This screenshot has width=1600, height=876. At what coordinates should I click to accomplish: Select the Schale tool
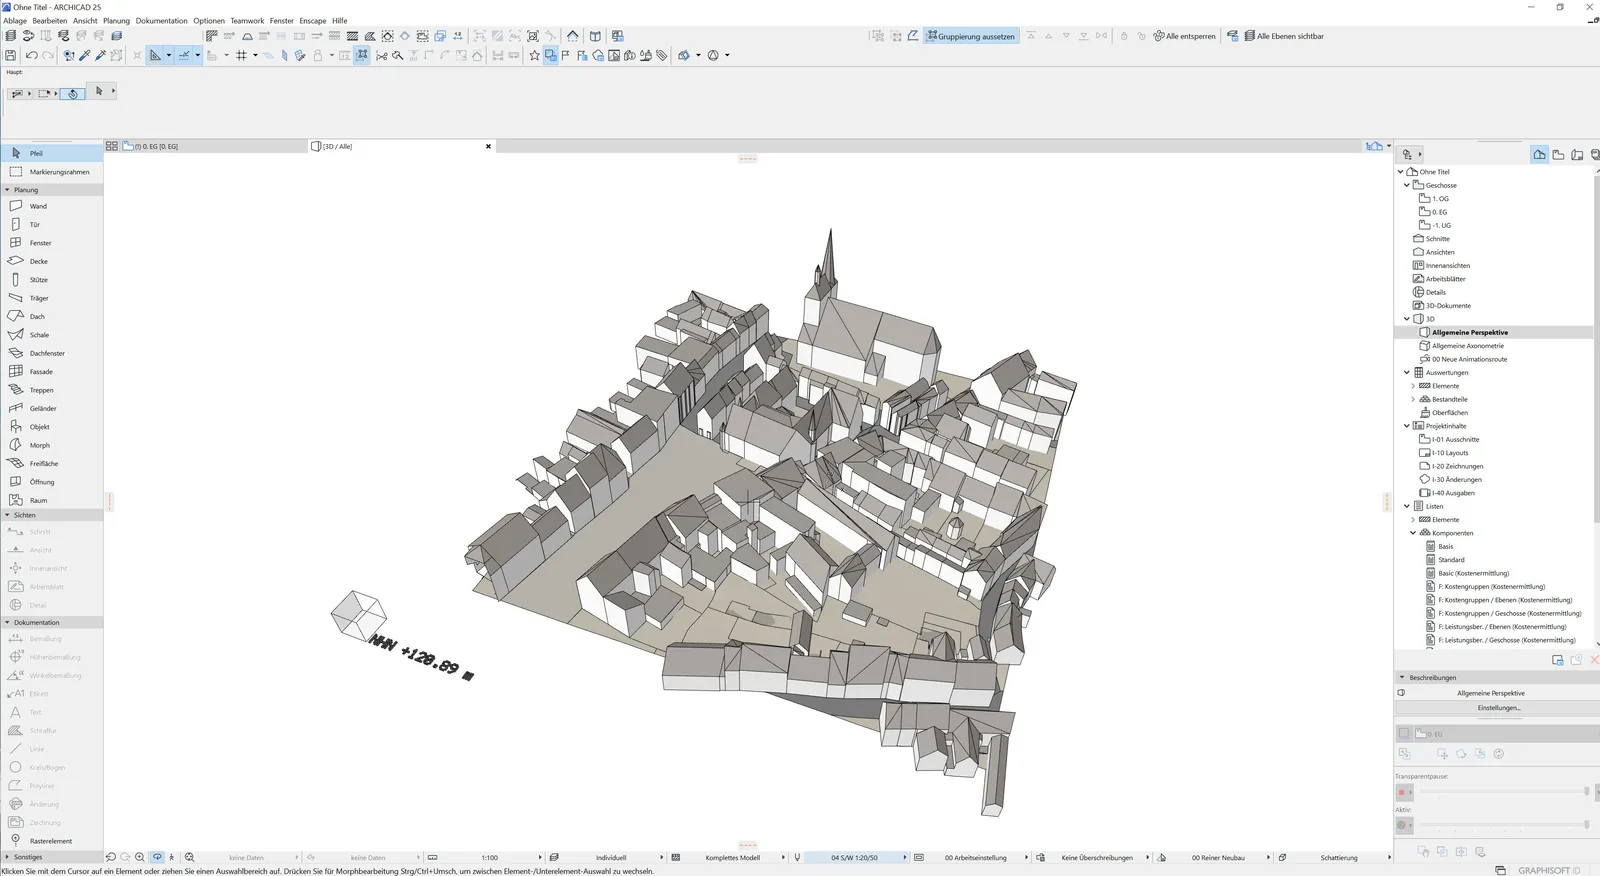coord(52,335)
